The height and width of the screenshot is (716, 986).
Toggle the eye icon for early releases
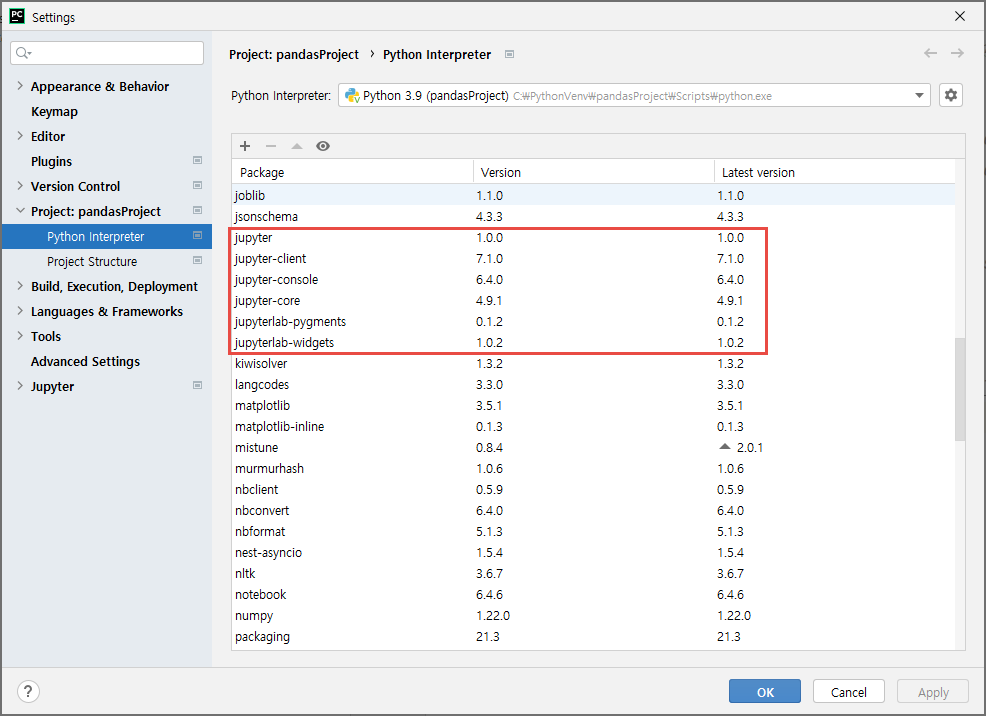(x=323, y=146)
